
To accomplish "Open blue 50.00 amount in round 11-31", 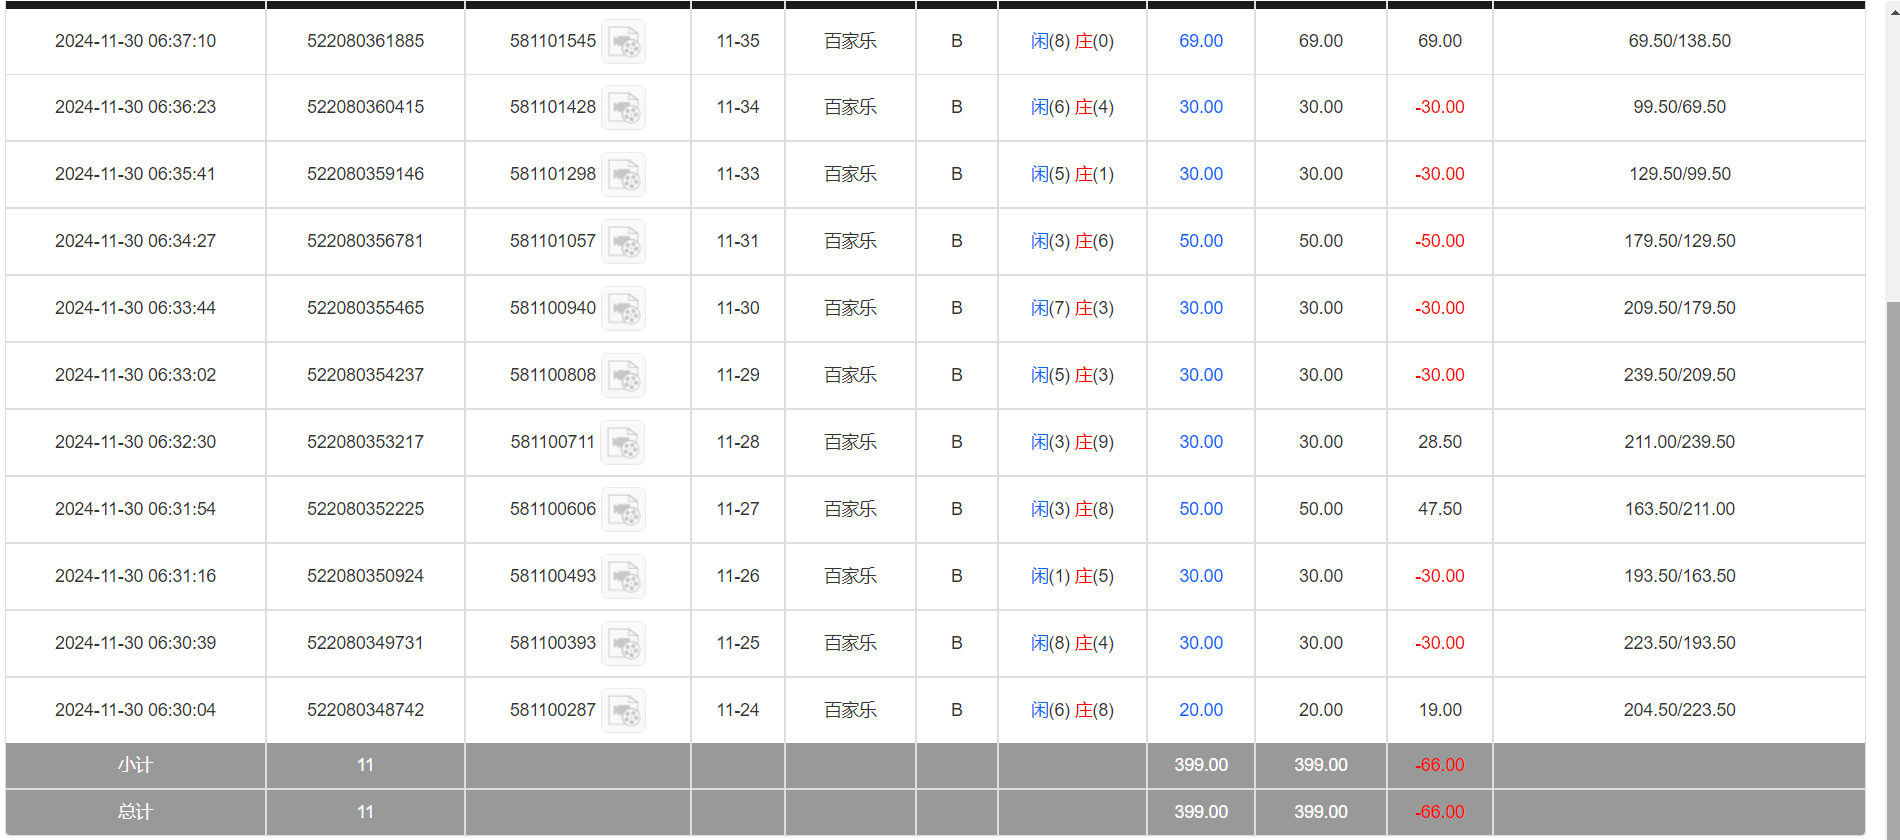I will [x=1200, y=241].
